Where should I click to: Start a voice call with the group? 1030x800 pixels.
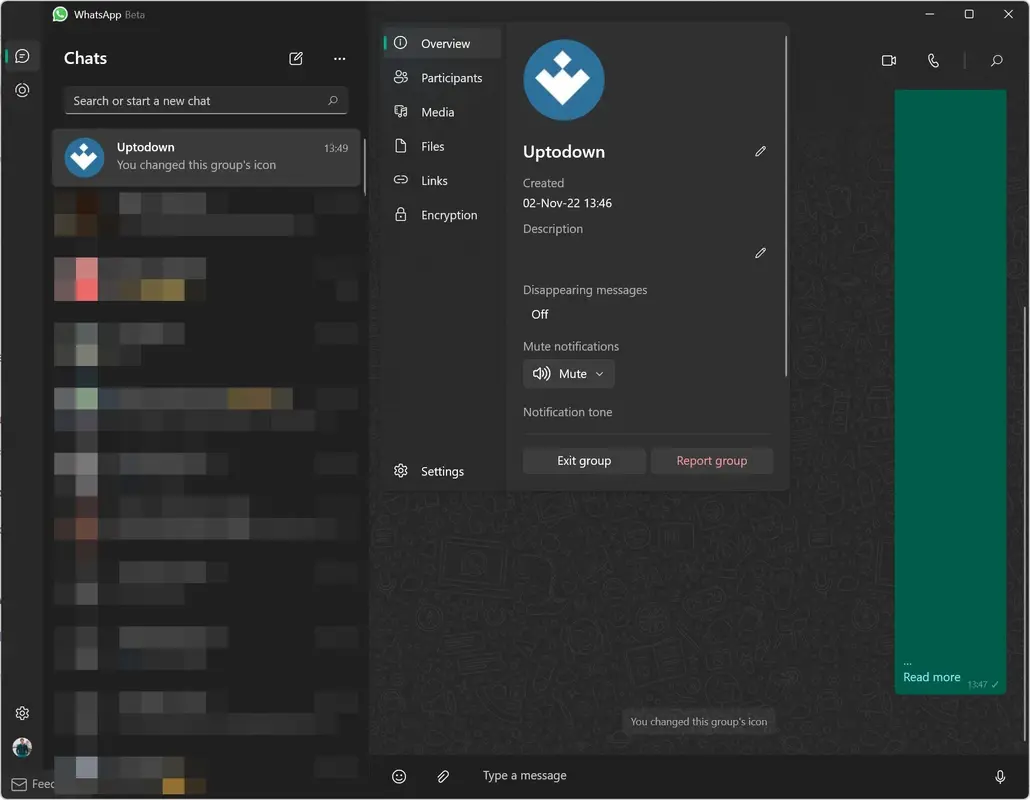pyautogui.click(x=933, y=60)
